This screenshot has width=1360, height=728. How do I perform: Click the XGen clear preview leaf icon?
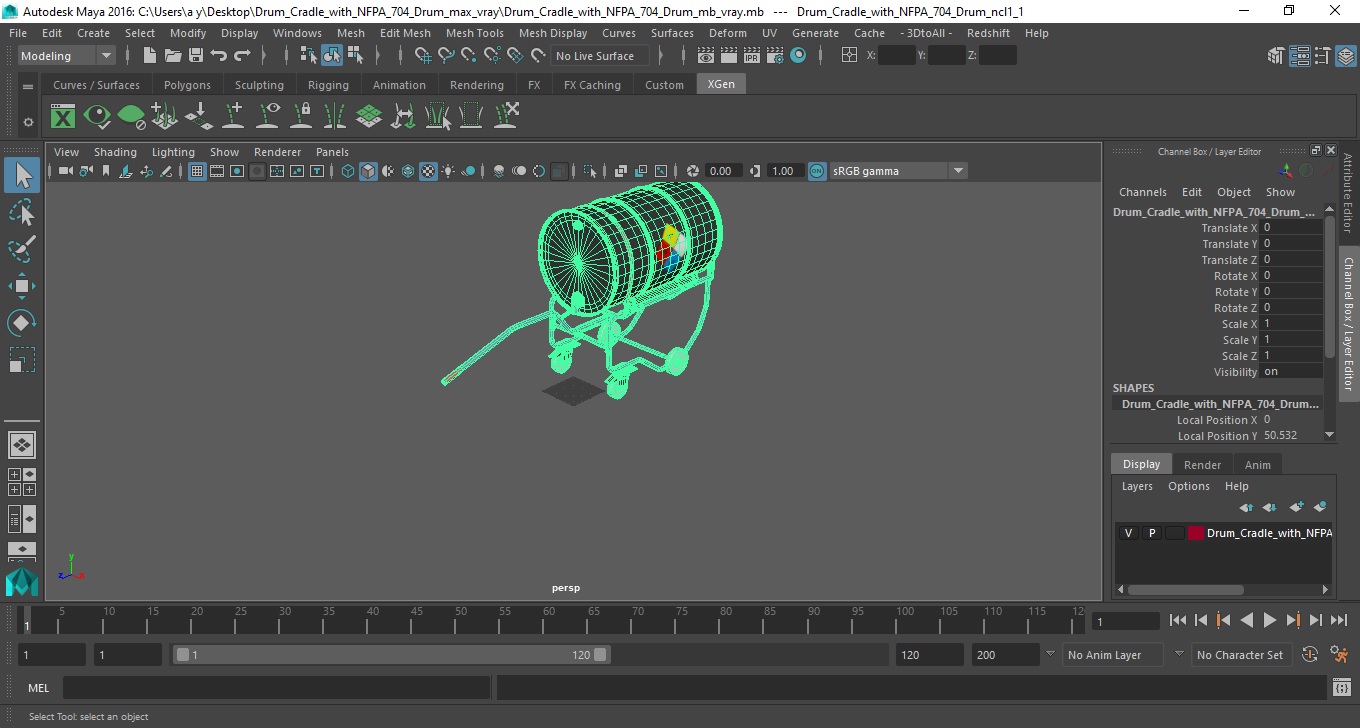(131, 117)
